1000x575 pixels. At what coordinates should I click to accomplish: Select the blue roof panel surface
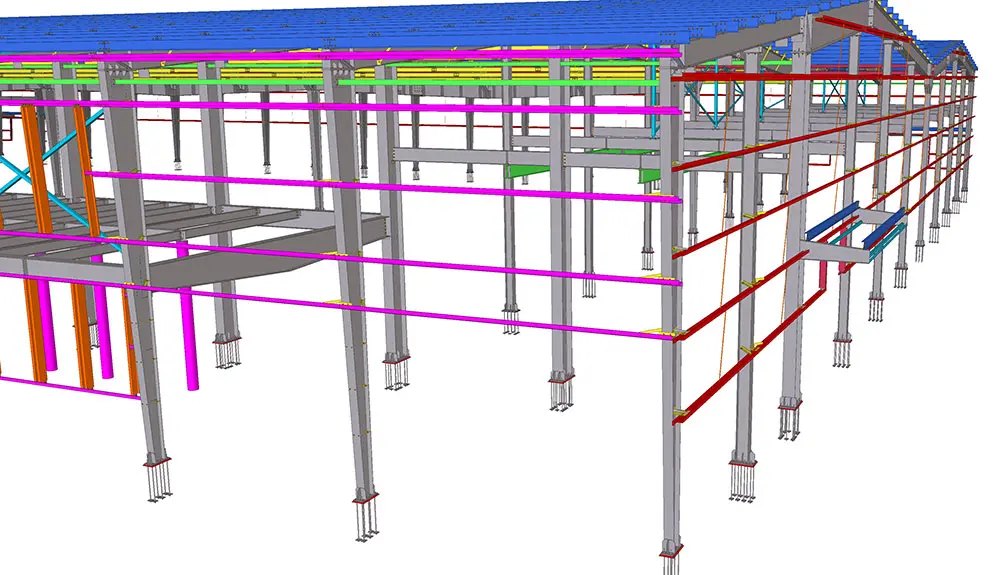pos(400,22)
